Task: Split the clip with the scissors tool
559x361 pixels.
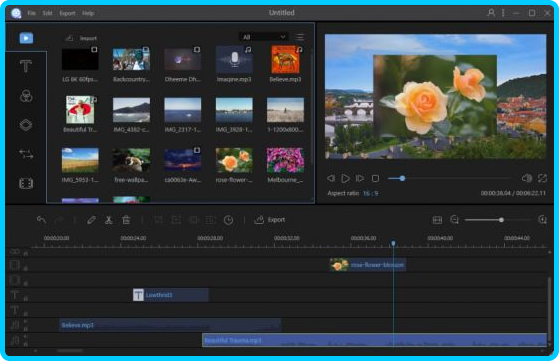Action: pos(109,220)
